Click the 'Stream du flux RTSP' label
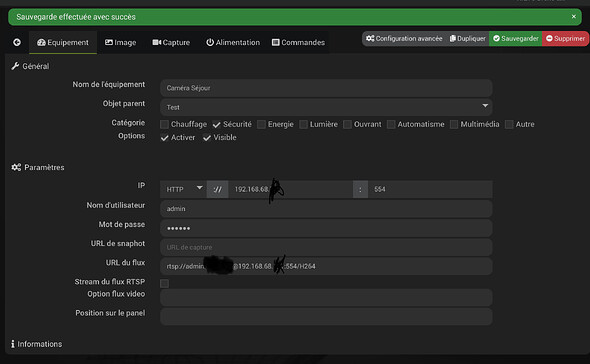 point(109,282)
